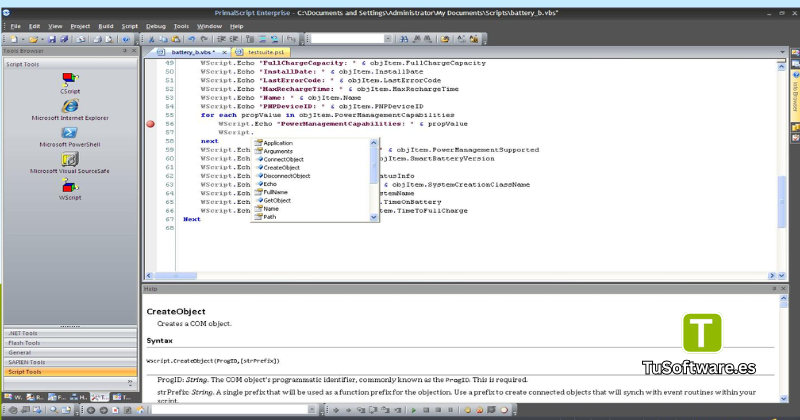Viewport: 800px width, 420px height.
Task: Click browser Back arrow in bottom toolbar
Action: (90, 410)
